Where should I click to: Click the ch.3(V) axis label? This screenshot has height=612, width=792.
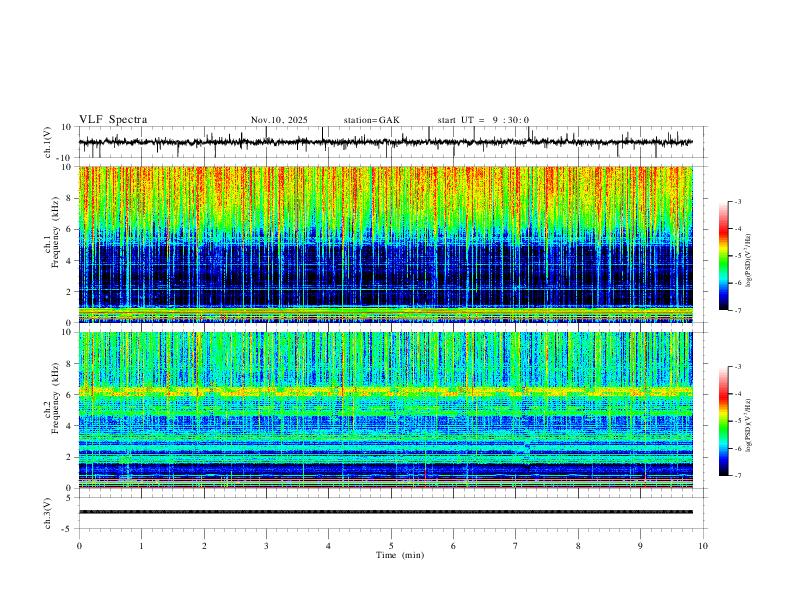click(x=47, y=513)
